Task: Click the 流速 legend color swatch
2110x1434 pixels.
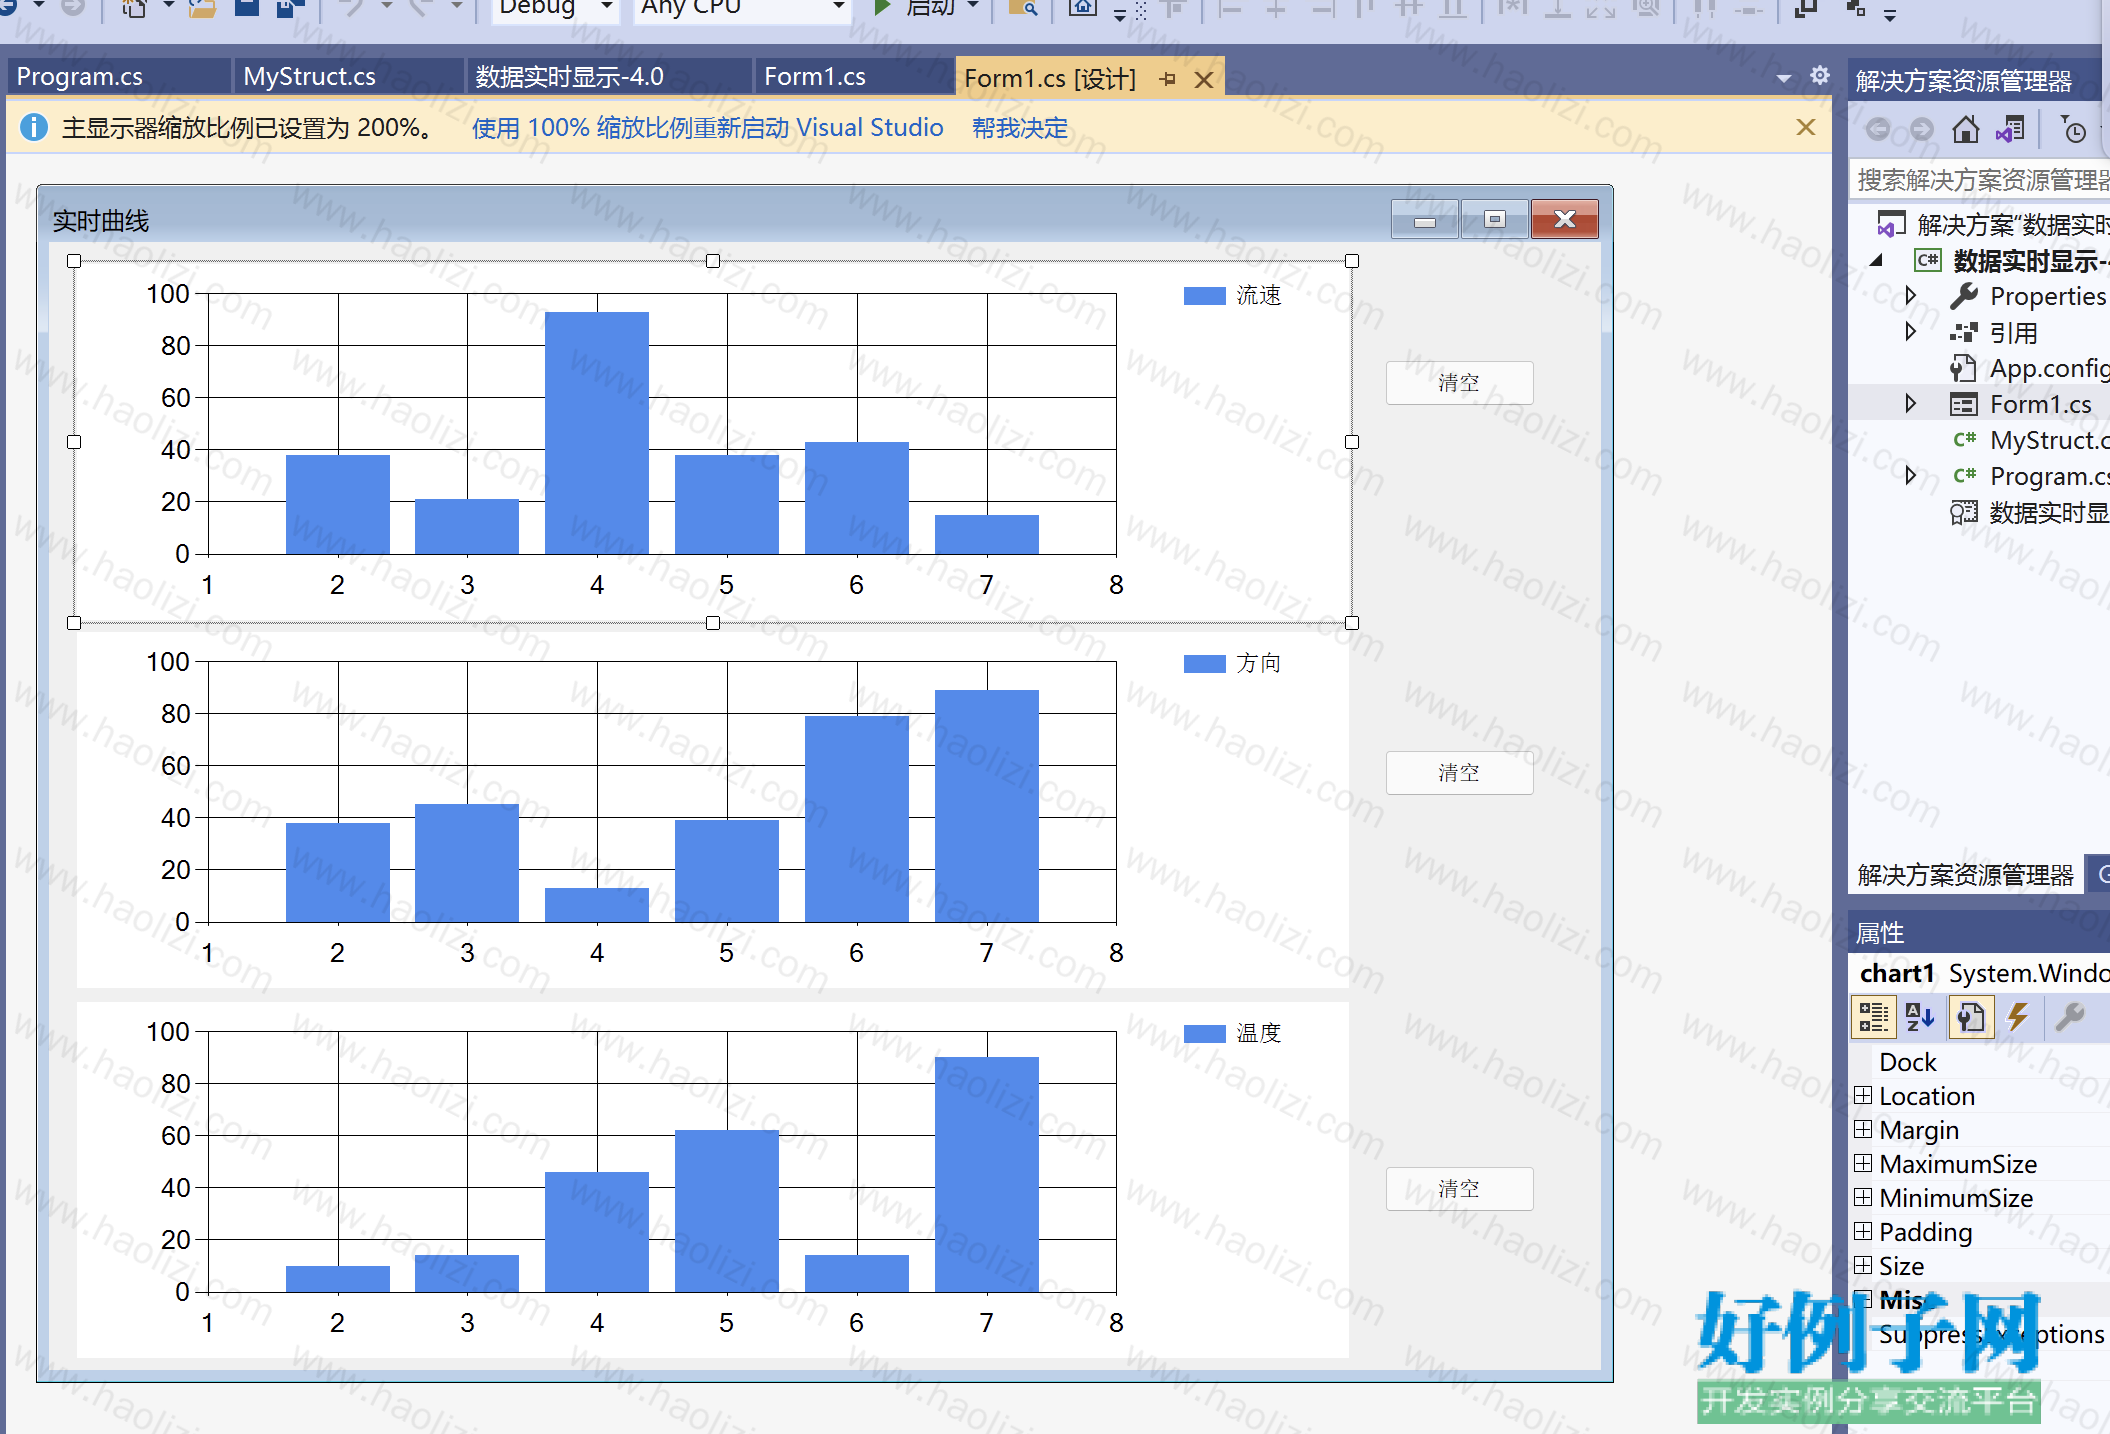Action: (x=1204, y=296)
